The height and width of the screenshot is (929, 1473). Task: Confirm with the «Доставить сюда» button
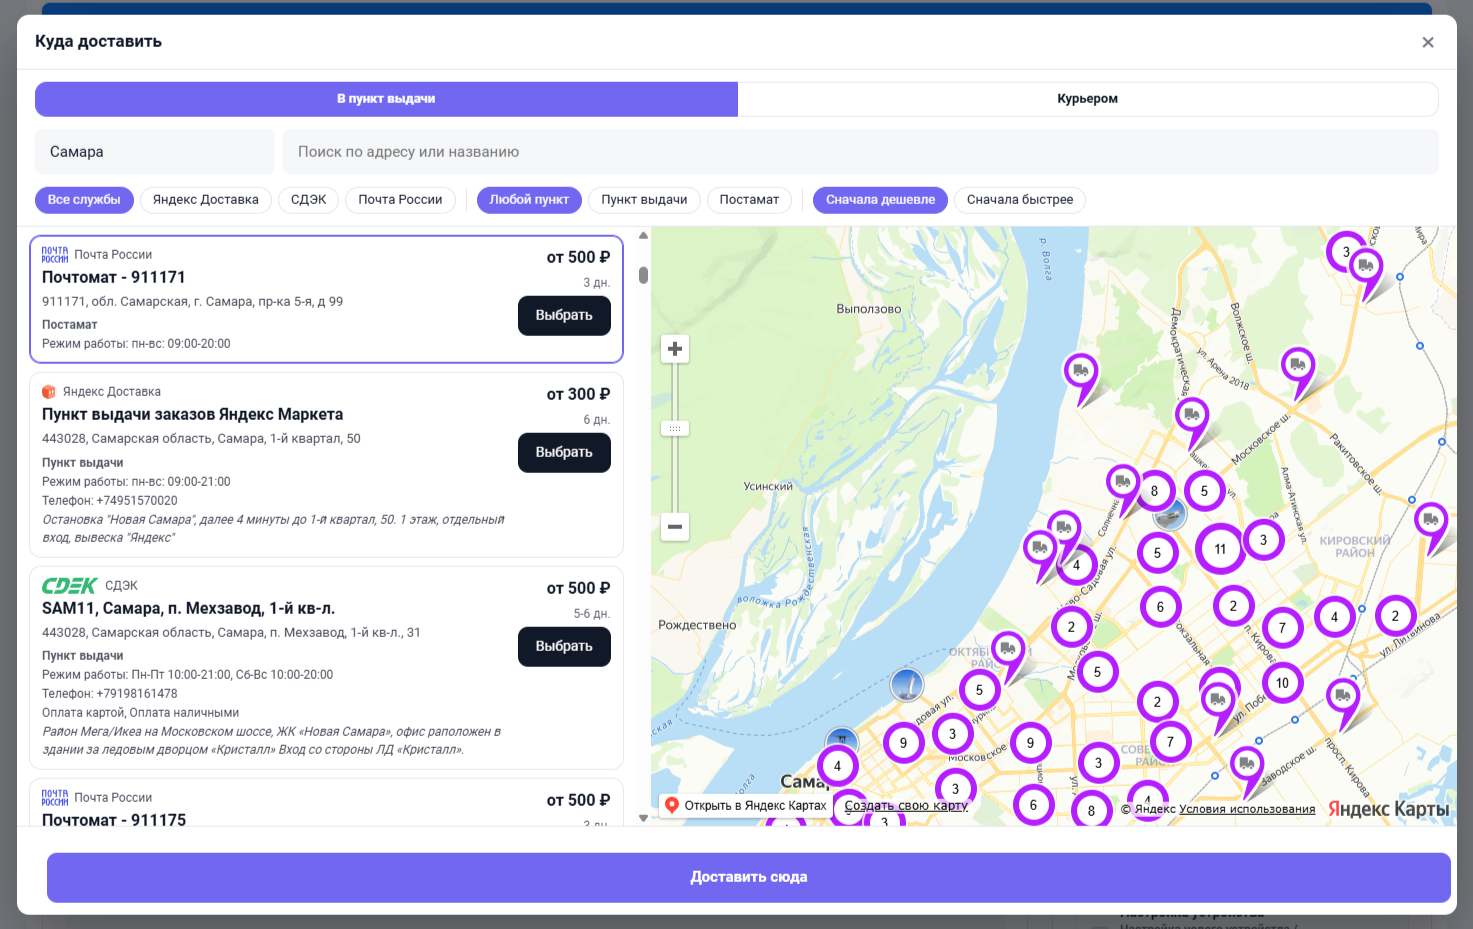(749, 877)
